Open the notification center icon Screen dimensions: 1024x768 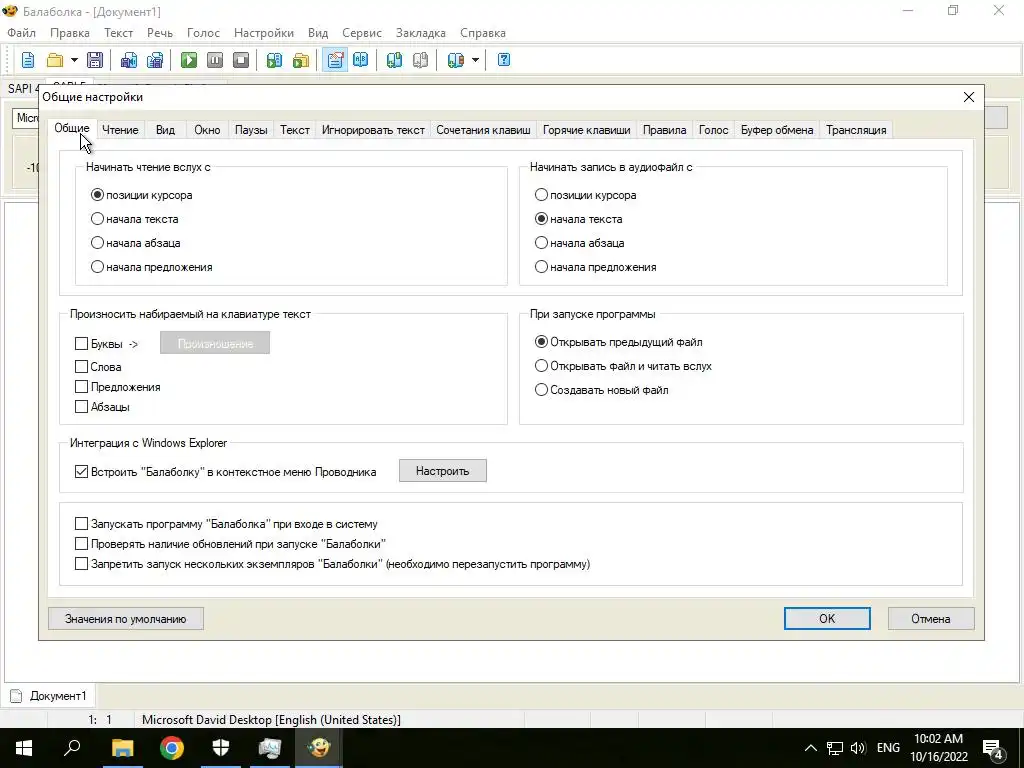click(993, 749)
